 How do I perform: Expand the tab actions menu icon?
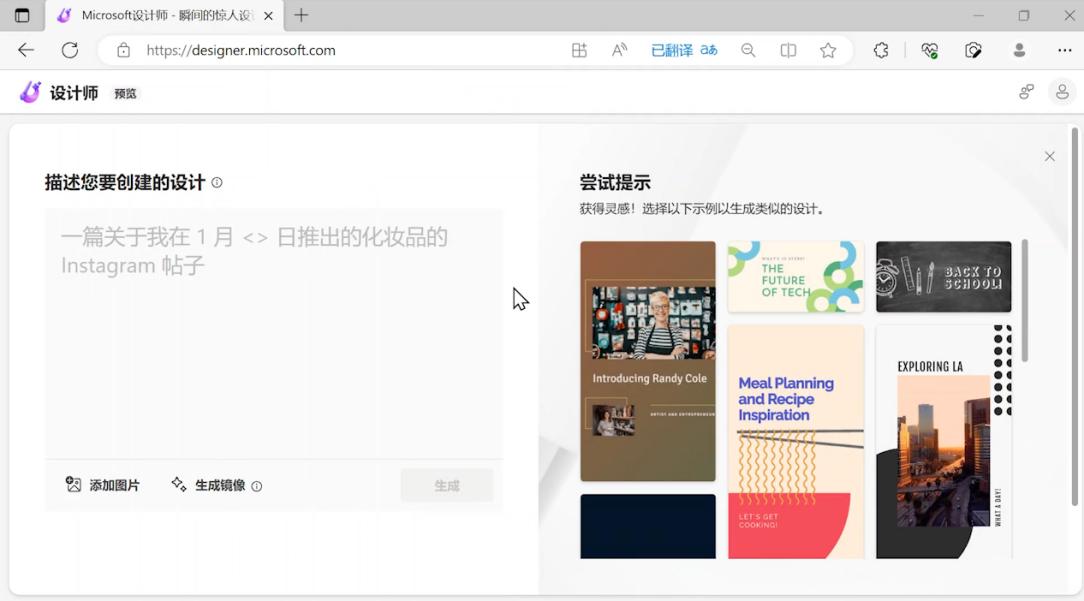point(22,15)
